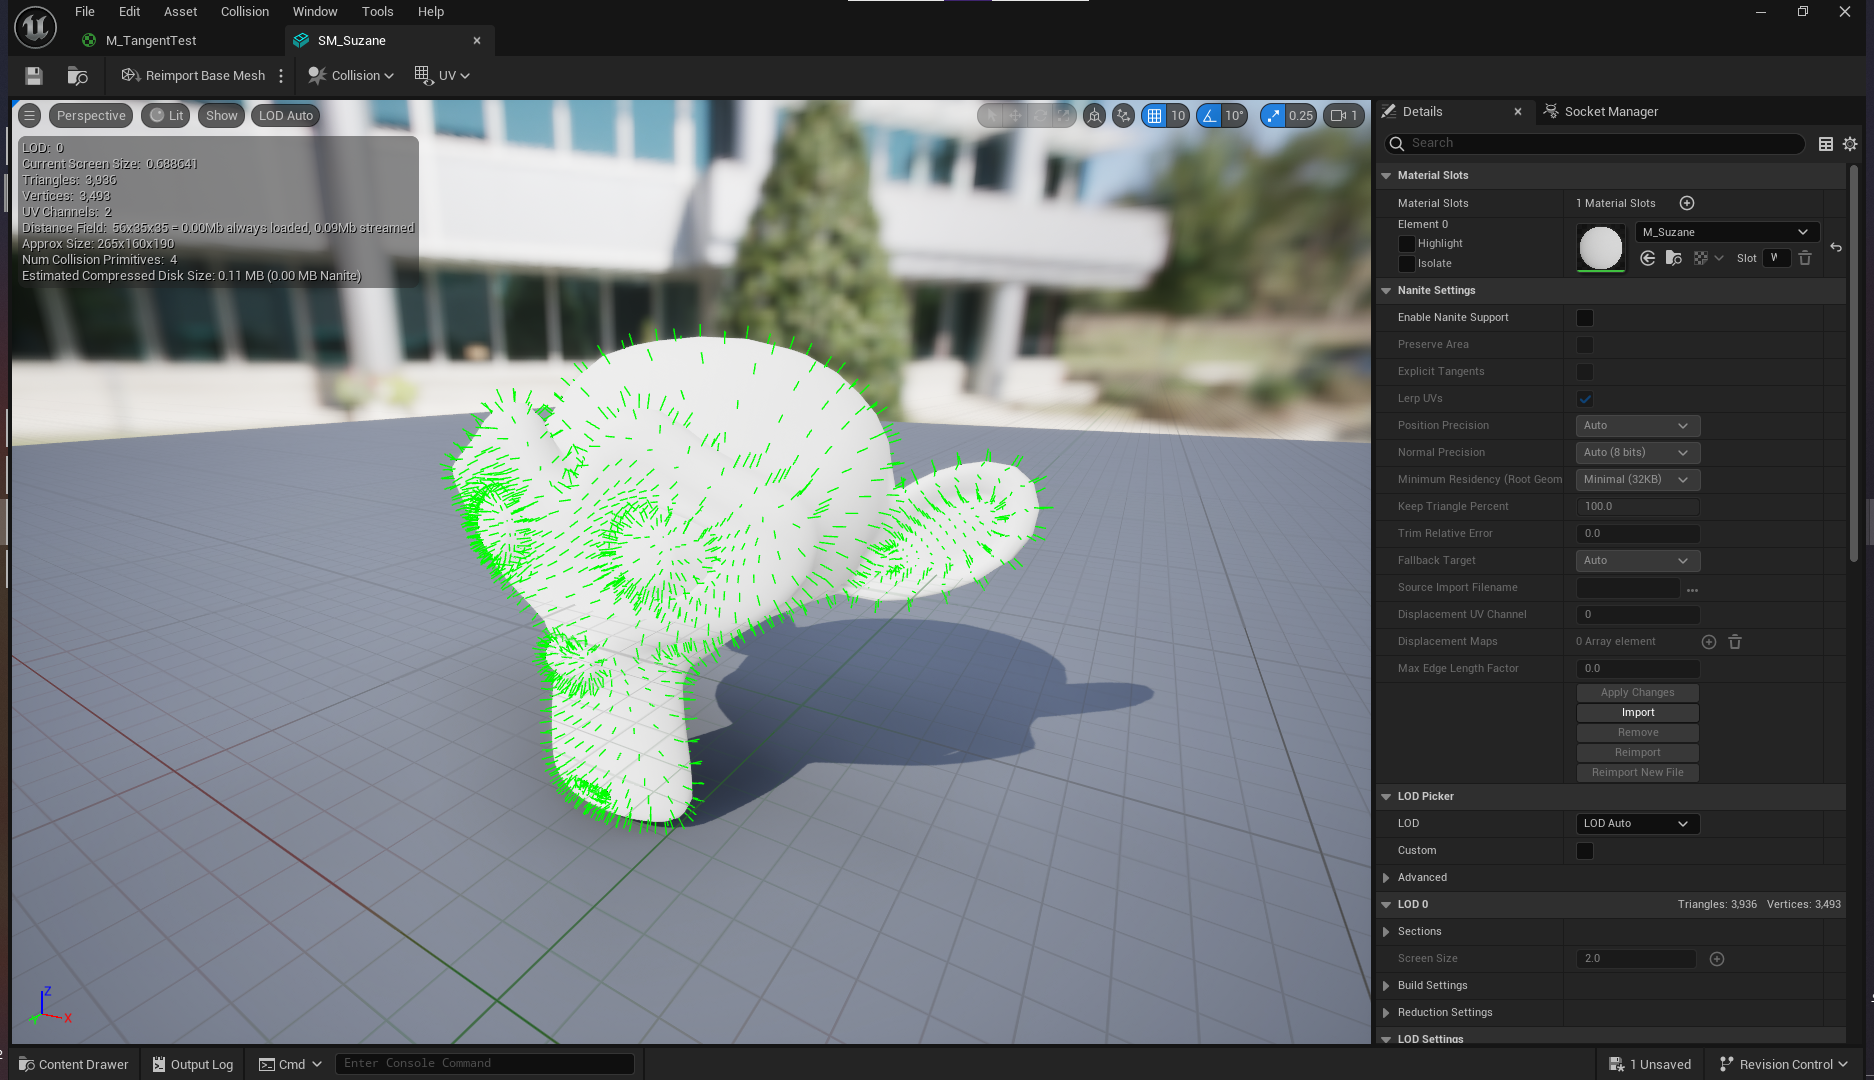This screenshot has width=1874, height=1080.
Task: Collapse the Nanite Settings section
Action: click(1386, 291)
